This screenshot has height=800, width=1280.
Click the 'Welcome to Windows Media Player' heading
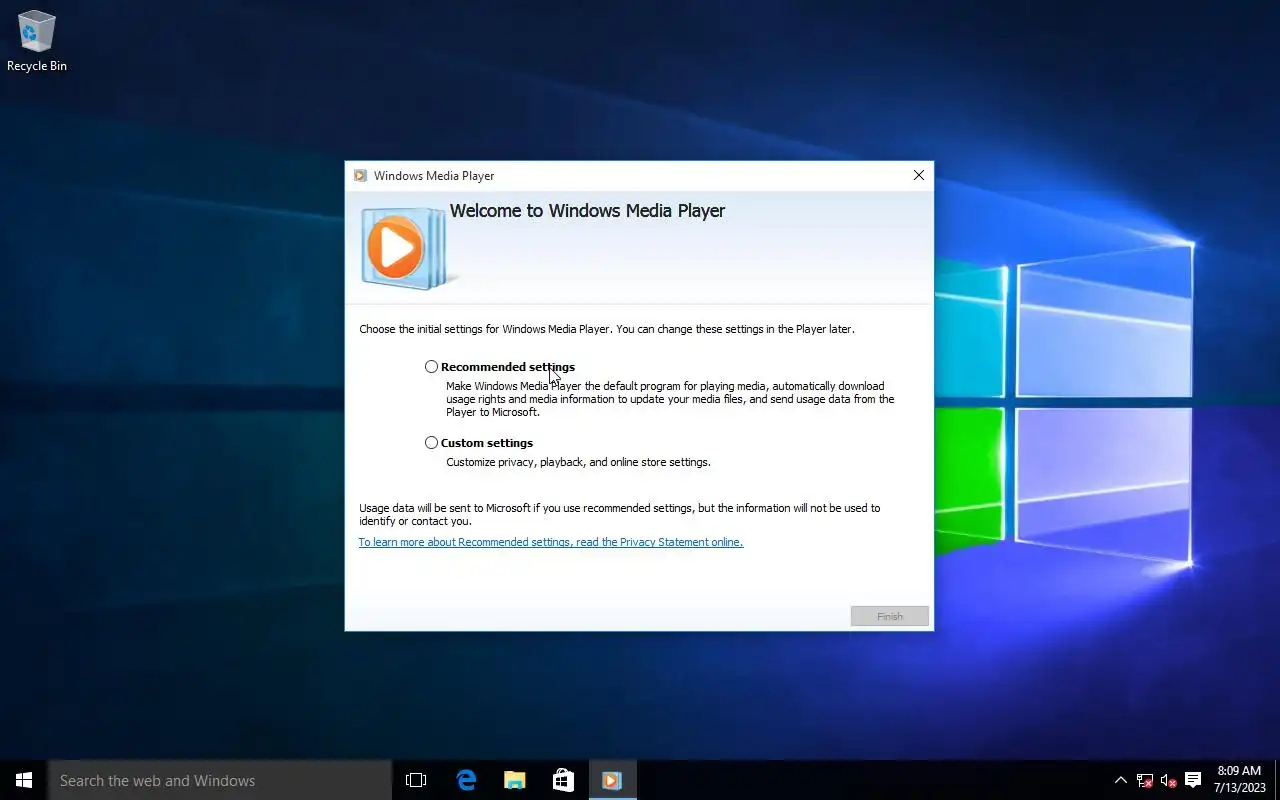(x=587, y=211)
